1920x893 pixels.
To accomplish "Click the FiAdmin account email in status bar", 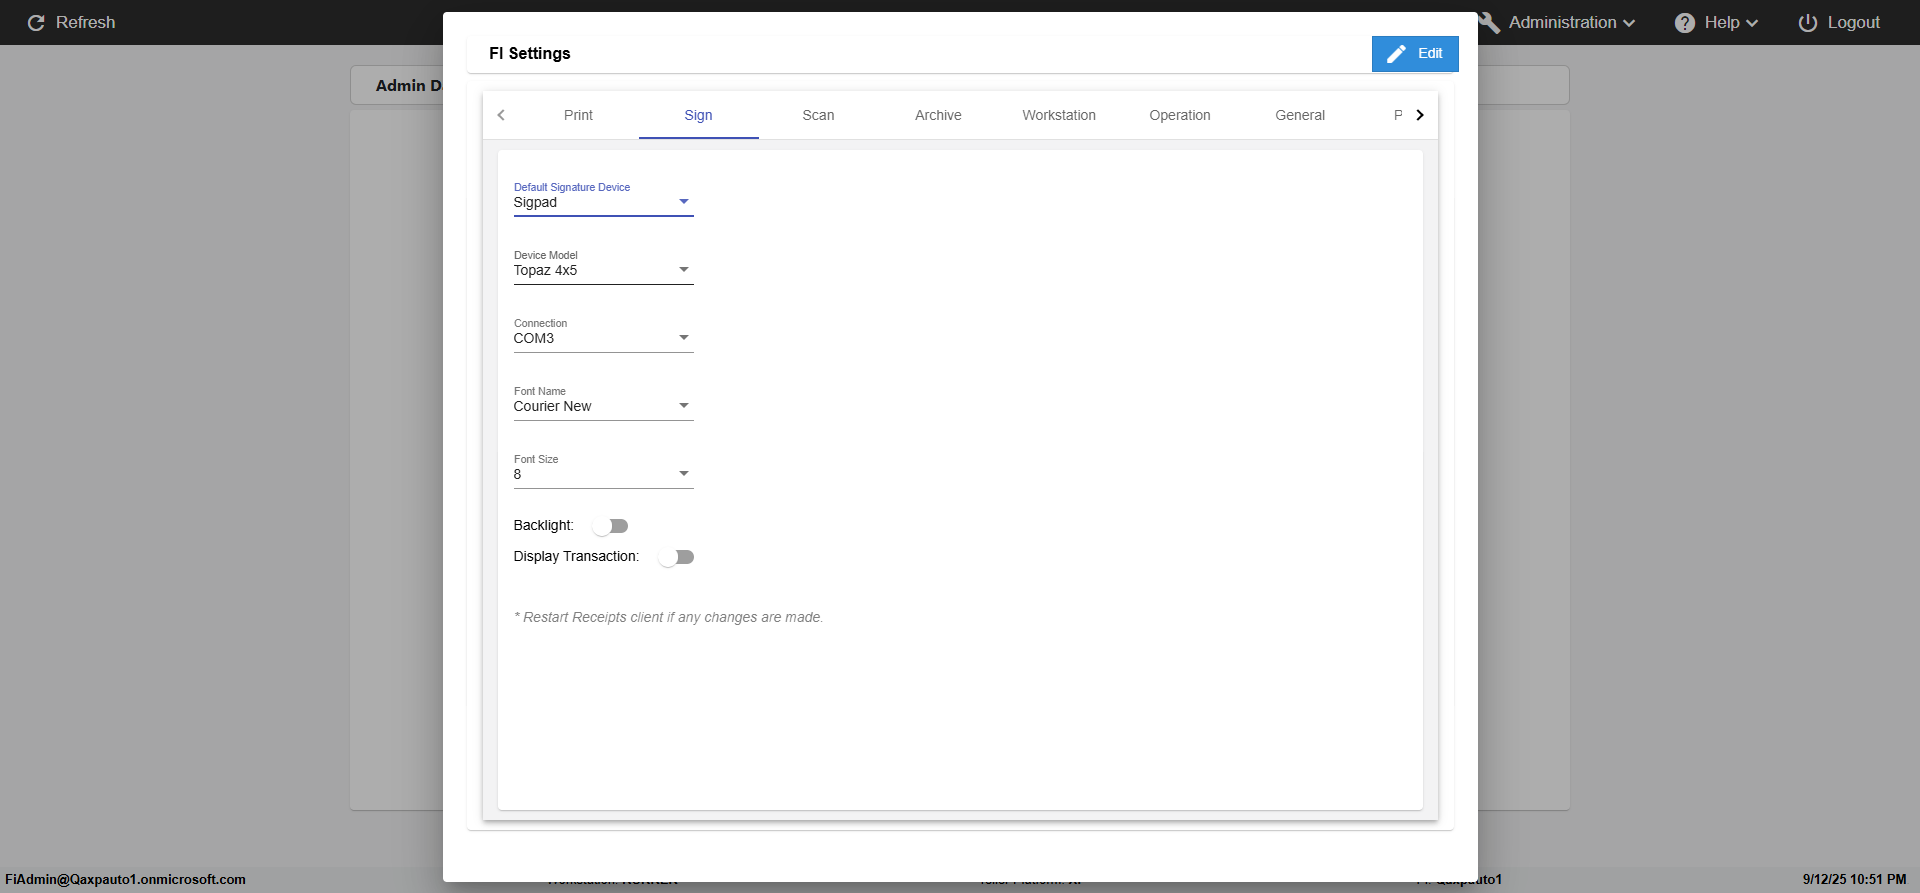I will click(x=125, y=880).
